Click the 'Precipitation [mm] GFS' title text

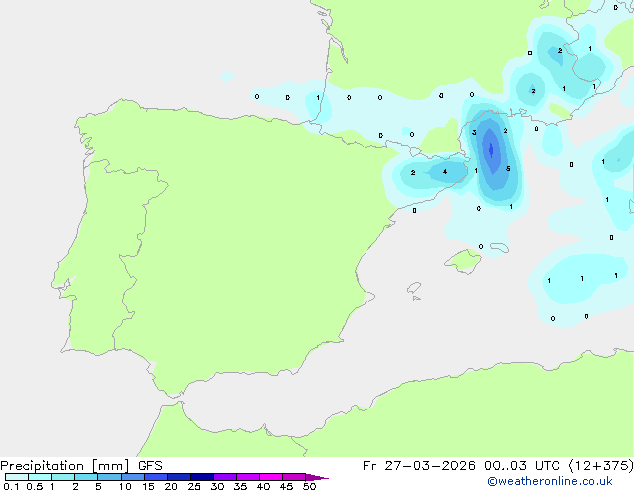pos(81,466)
